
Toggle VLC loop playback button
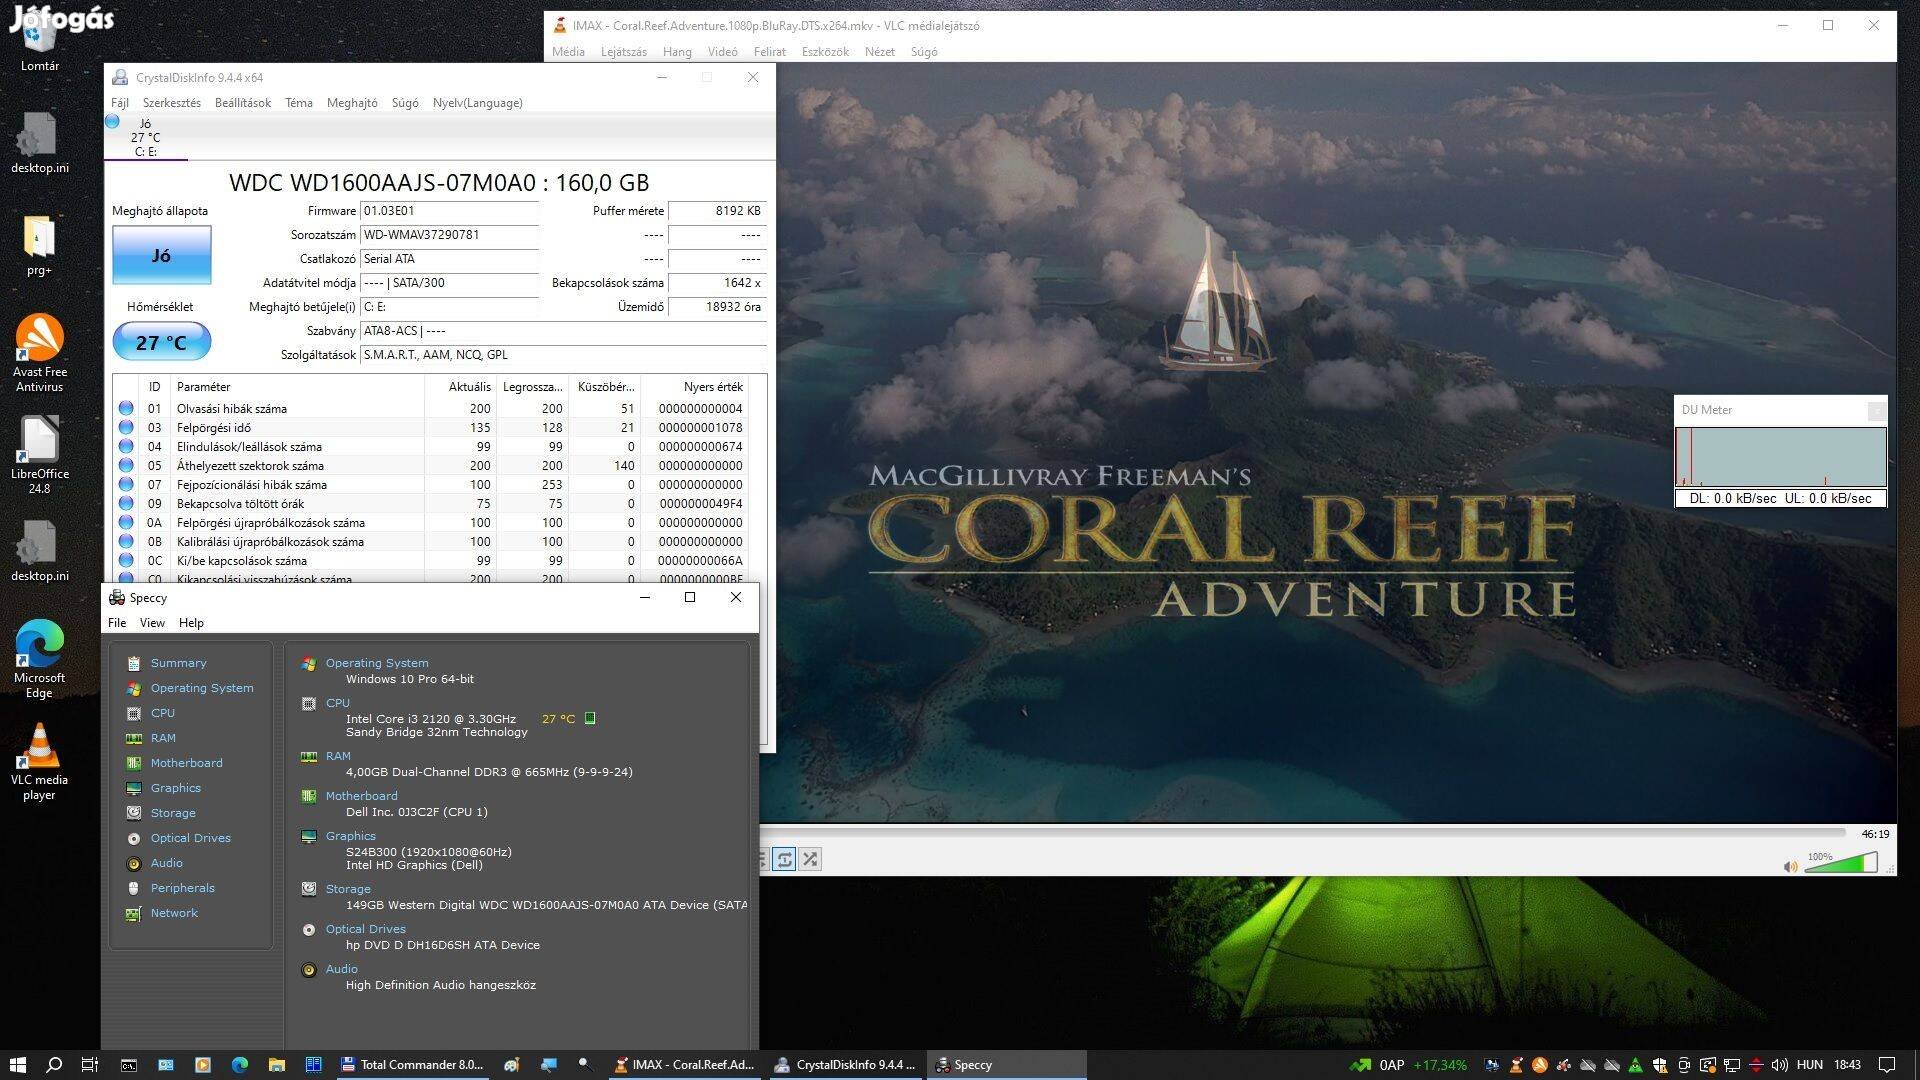point(785,859)
